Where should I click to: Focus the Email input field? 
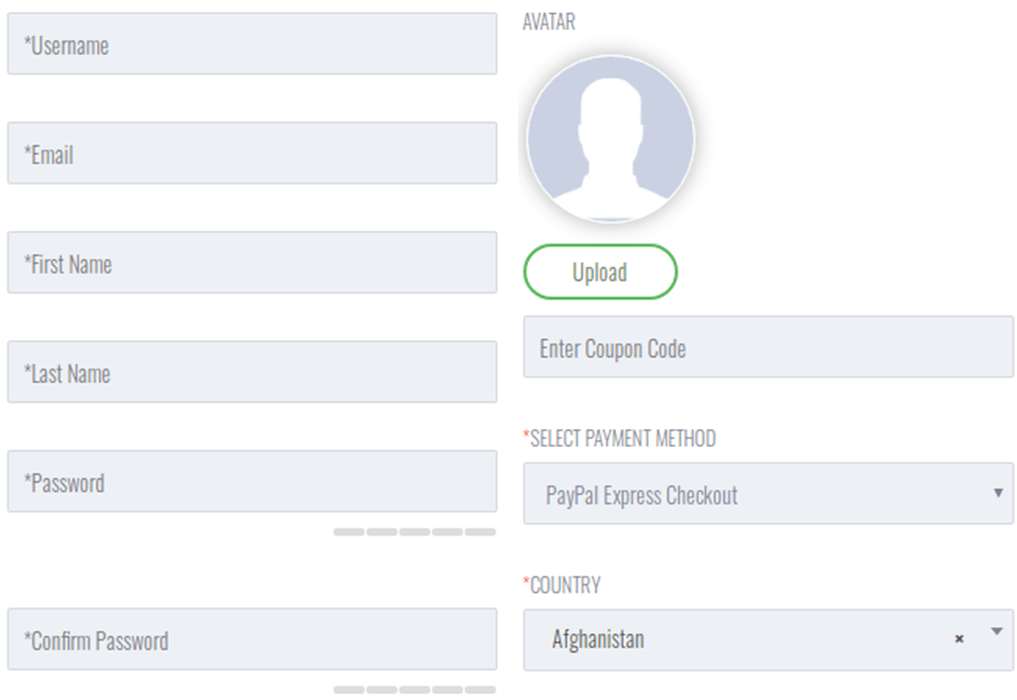252,153
